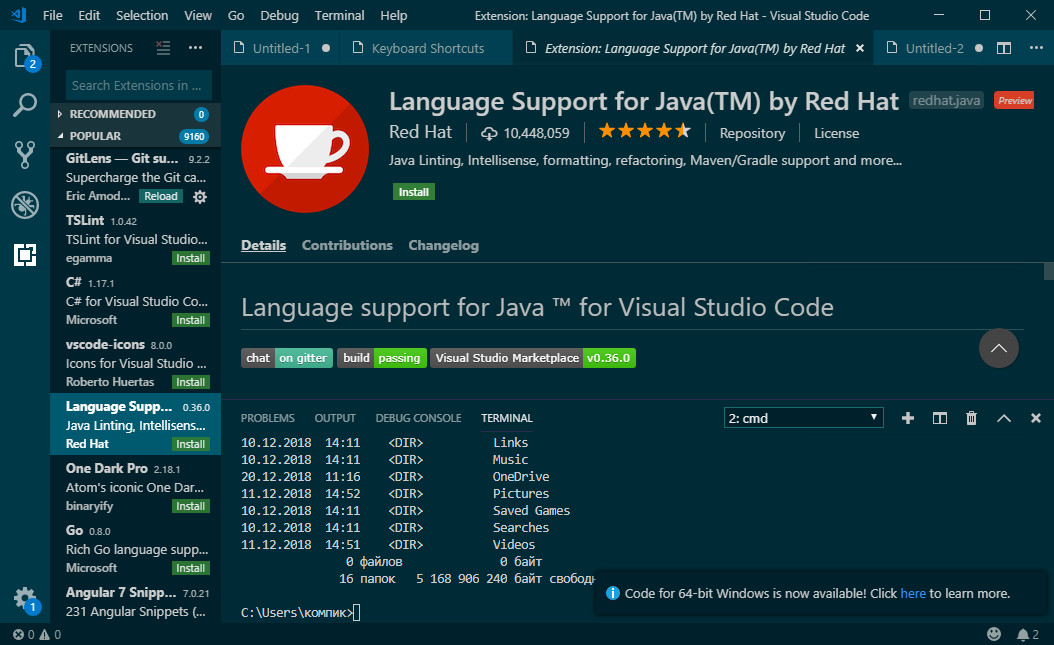
Task: Switch to the Keyboard Shortcuts tab
Action: pyautogui.click(x=427, y=48)
